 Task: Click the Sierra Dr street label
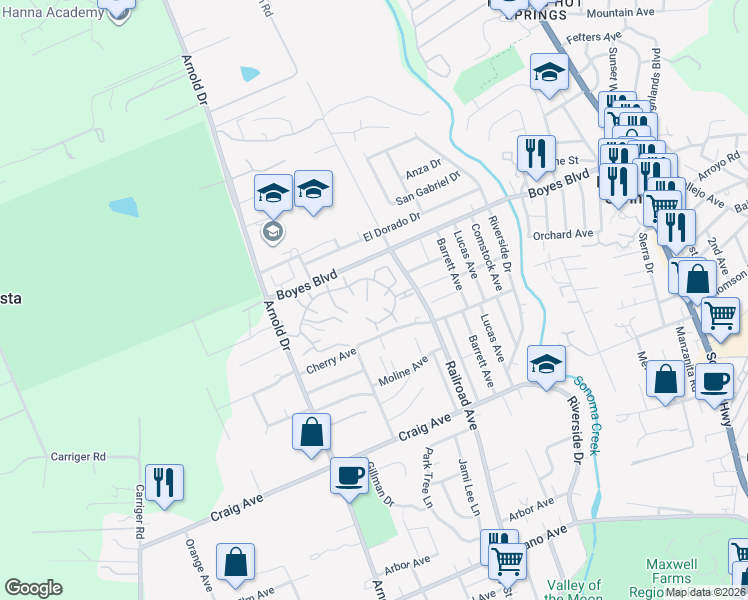pyautogui.click(x=645, y=253)
